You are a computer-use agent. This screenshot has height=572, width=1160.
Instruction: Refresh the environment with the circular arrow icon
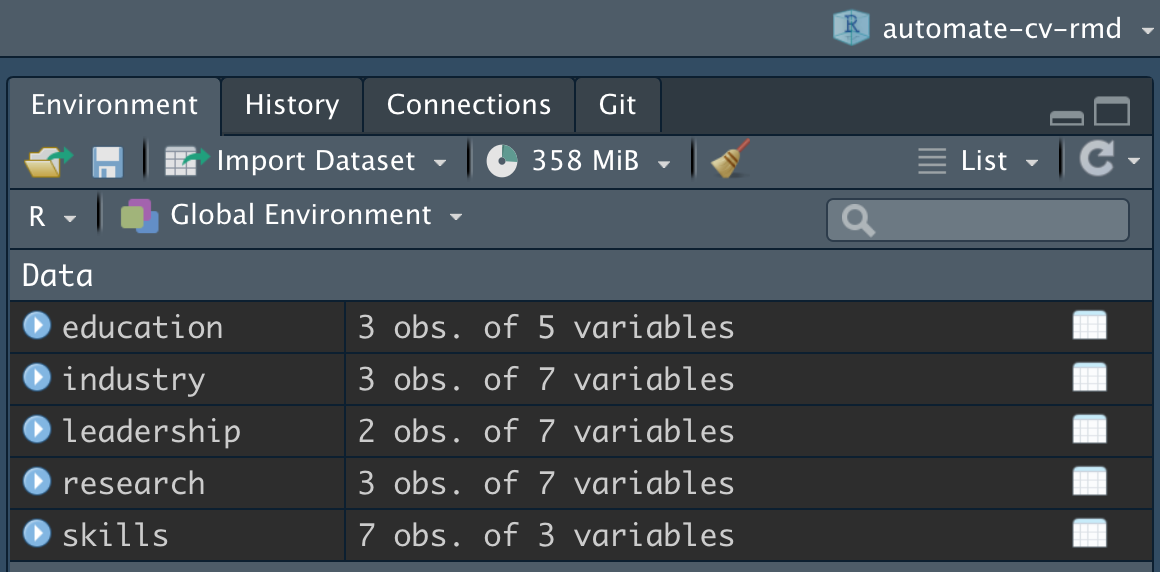(x=1097, y=160)
